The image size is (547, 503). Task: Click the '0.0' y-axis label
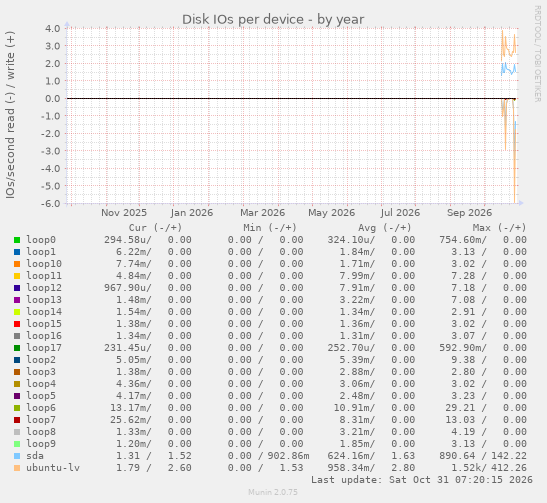click(53, 98)
